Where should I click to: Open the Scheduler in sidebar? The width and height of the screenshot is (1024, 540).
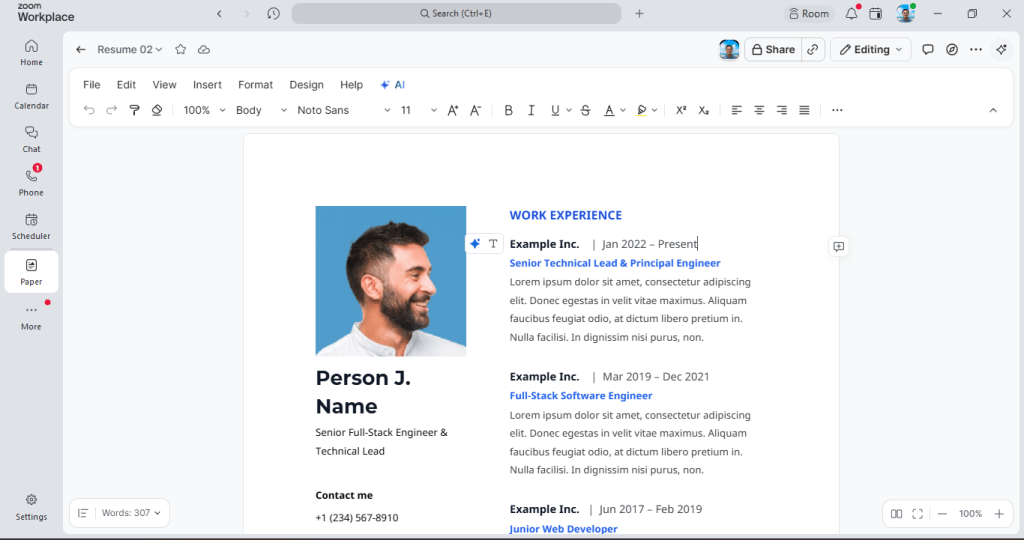[31, 226]
